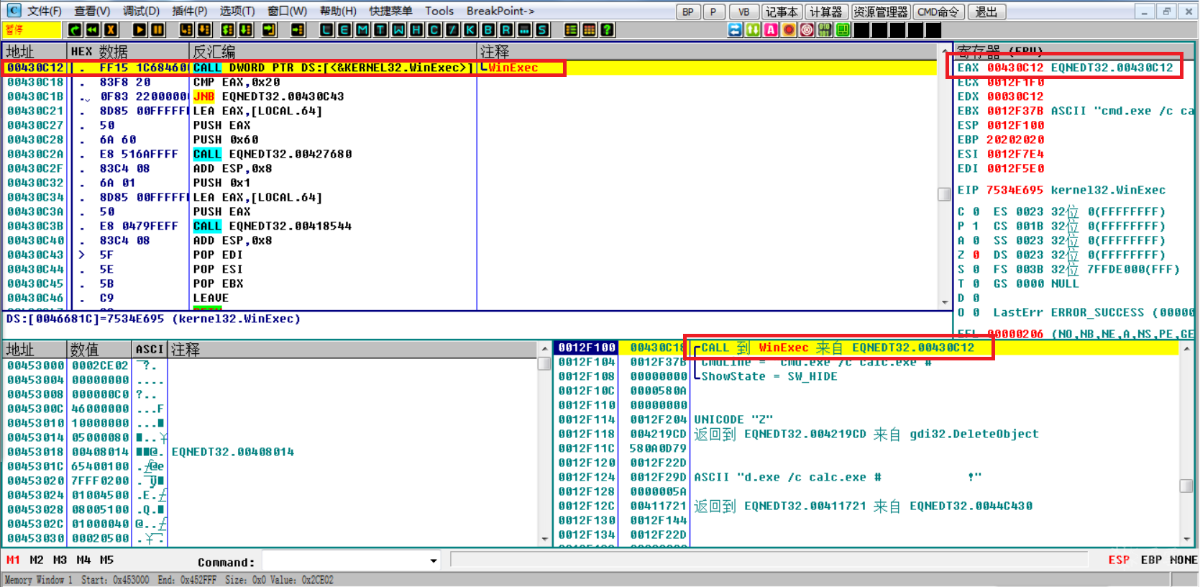Expand the BreakPoint-> menu
Viewport: 1200px width, 587px height.
click(500, 11)
